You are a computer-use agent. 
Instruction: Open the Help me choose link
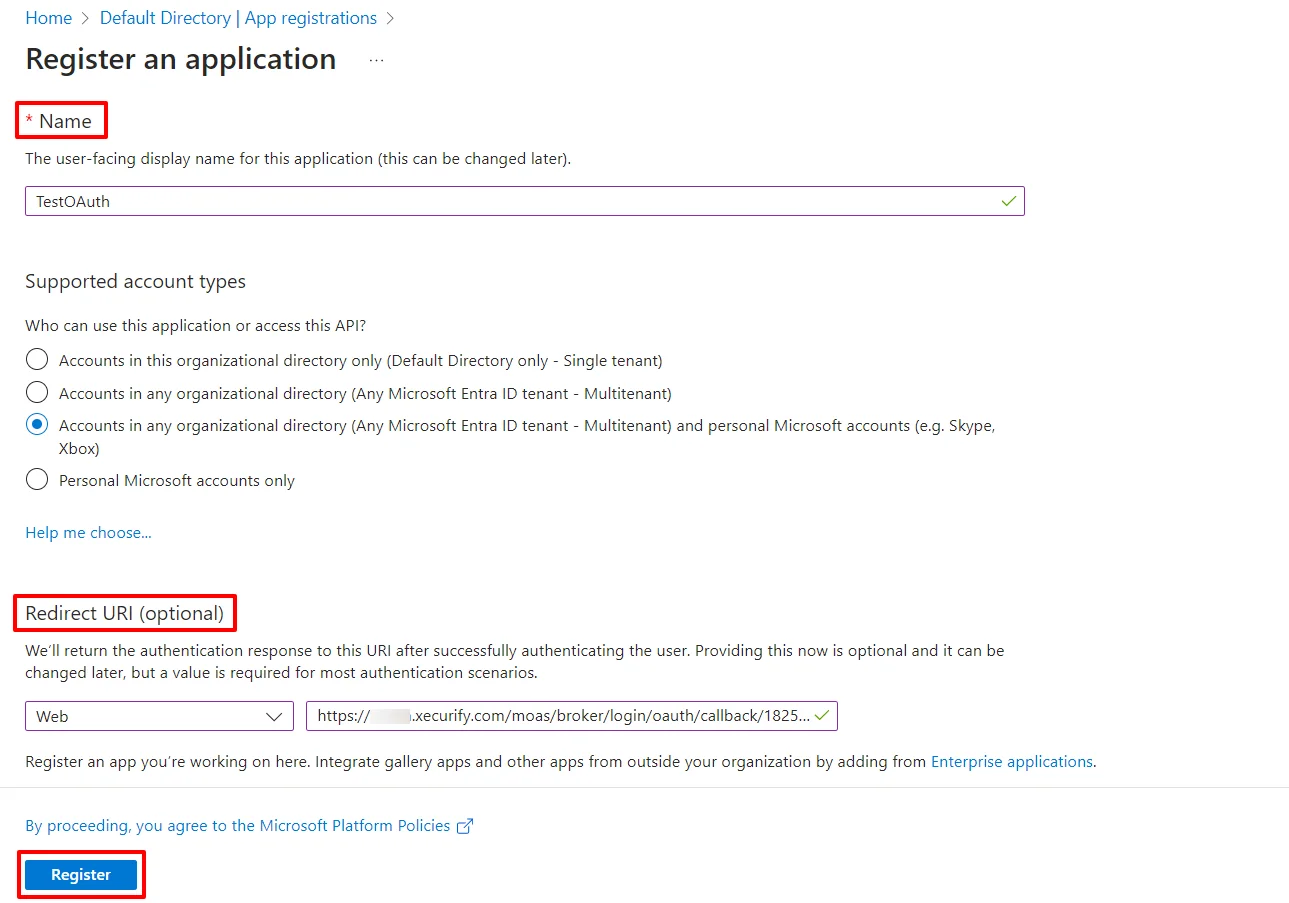pyautogui.click(x=88, y=532)
